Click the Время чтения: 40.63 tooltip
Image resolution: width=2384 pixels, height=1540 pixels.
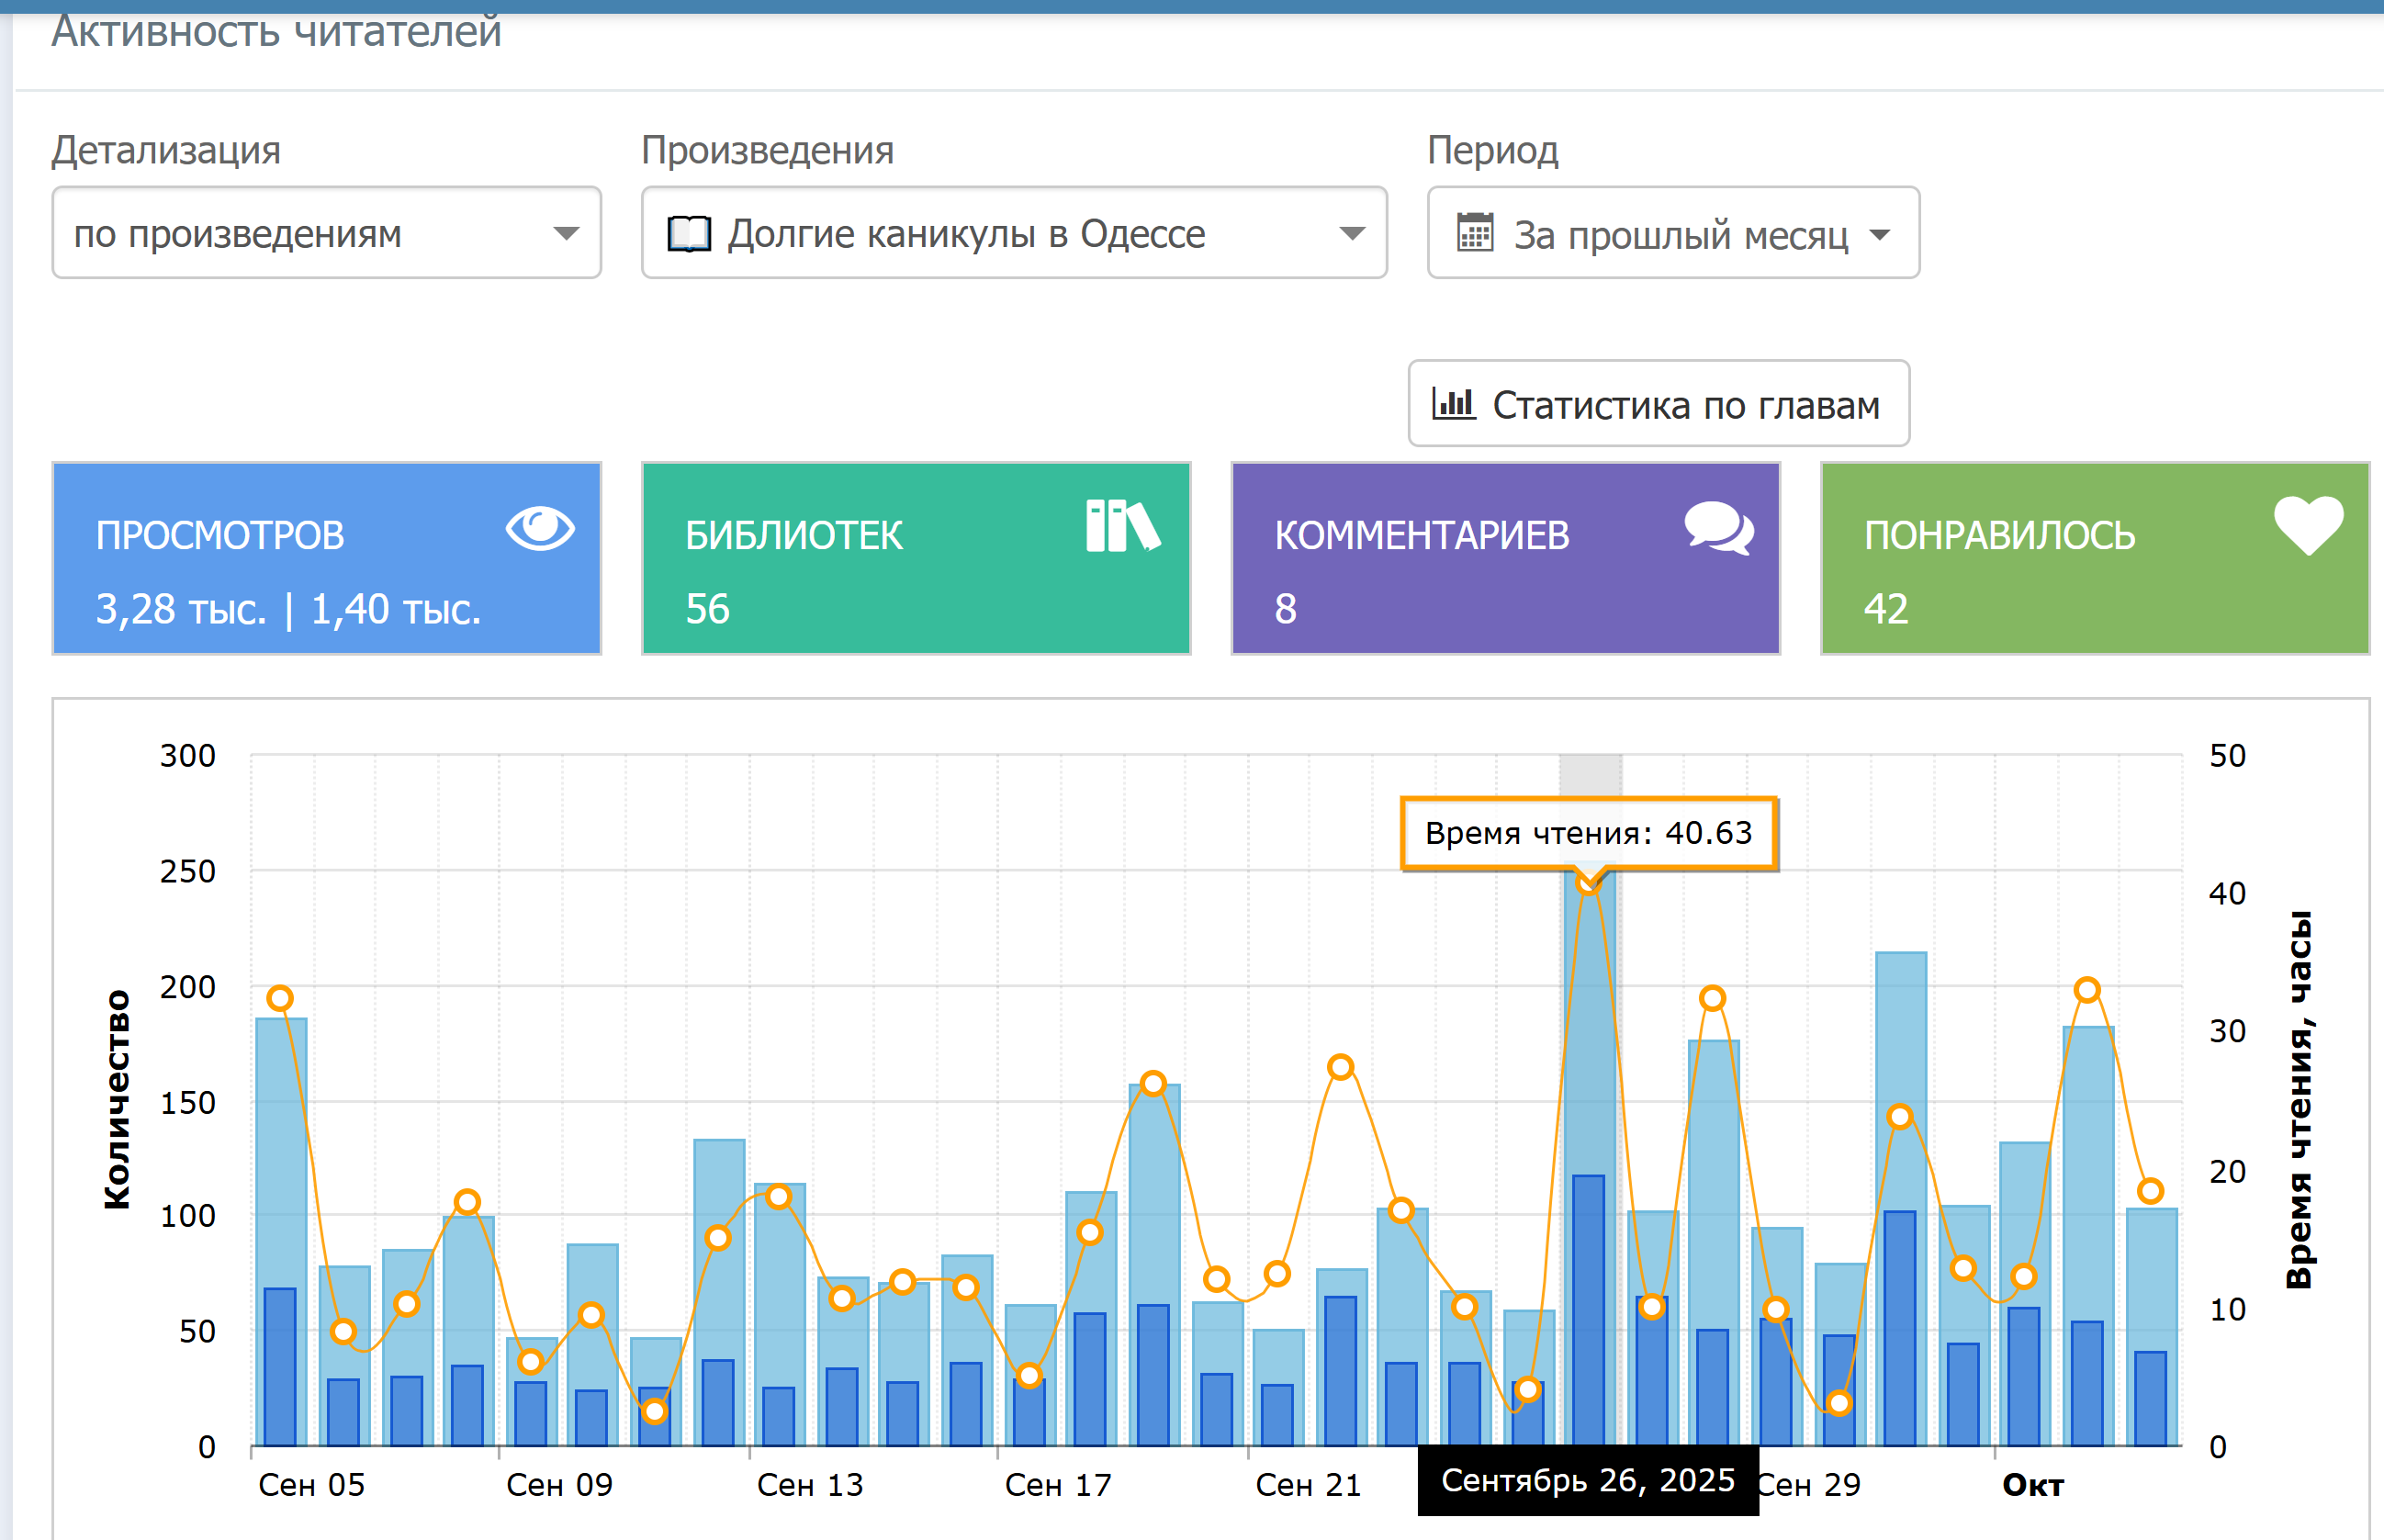[1588, 833]
